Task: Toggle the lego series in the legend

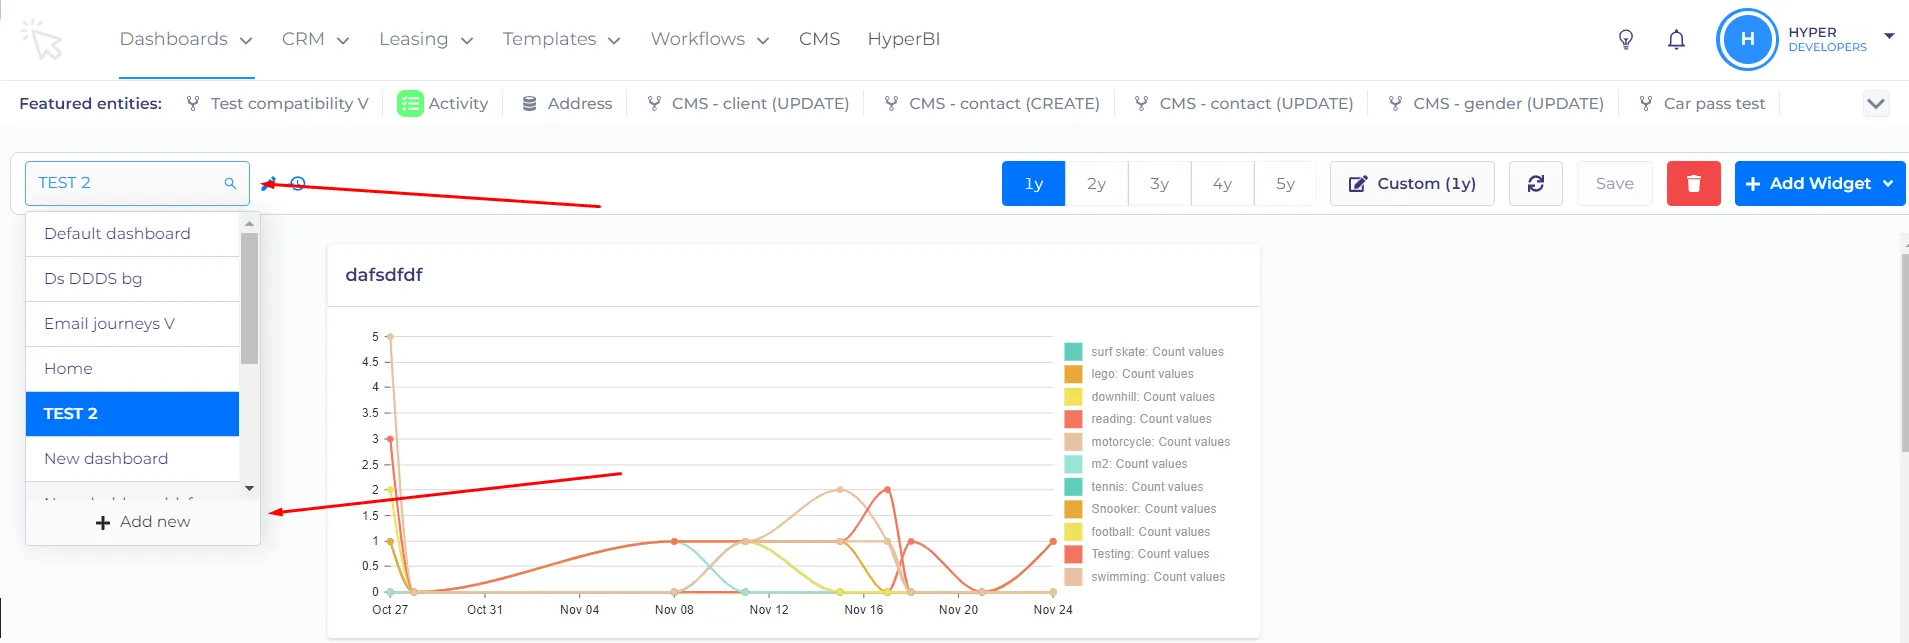Action: 1129,374
